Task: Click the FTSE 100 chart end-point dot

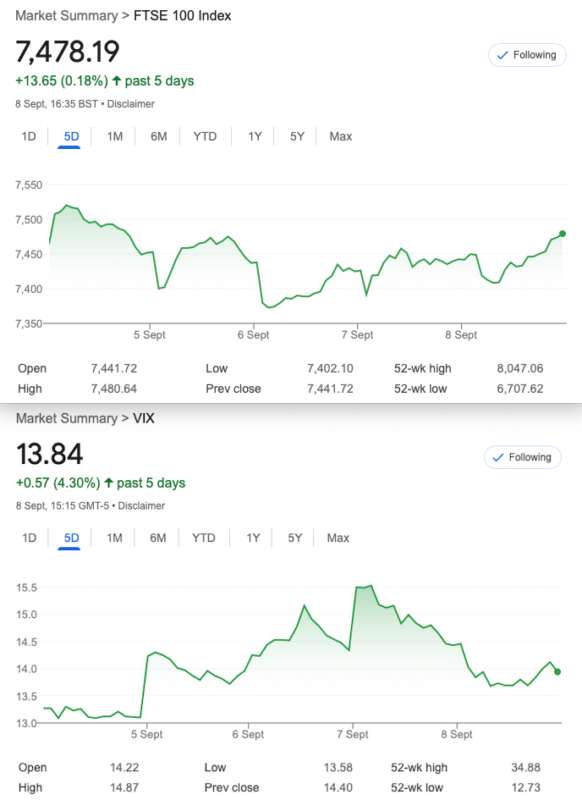Action: 562,234
